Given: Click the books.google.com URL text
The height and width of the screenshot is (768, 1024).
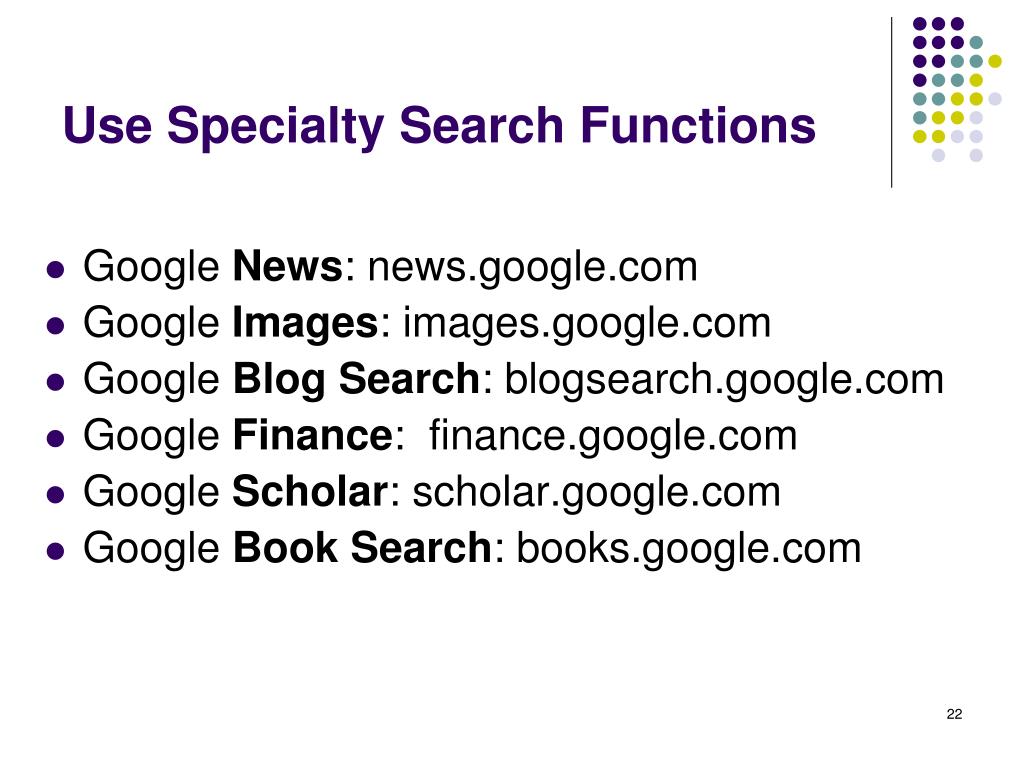Looking at the screenshot, I should pyautogui.click(x=689, y=548).
